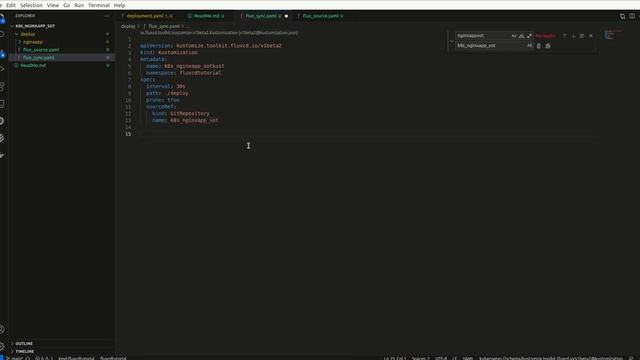This screenshot has width=640, height=360.
Task: Close the find and replace widget
Action: click(x=591, y=36)
